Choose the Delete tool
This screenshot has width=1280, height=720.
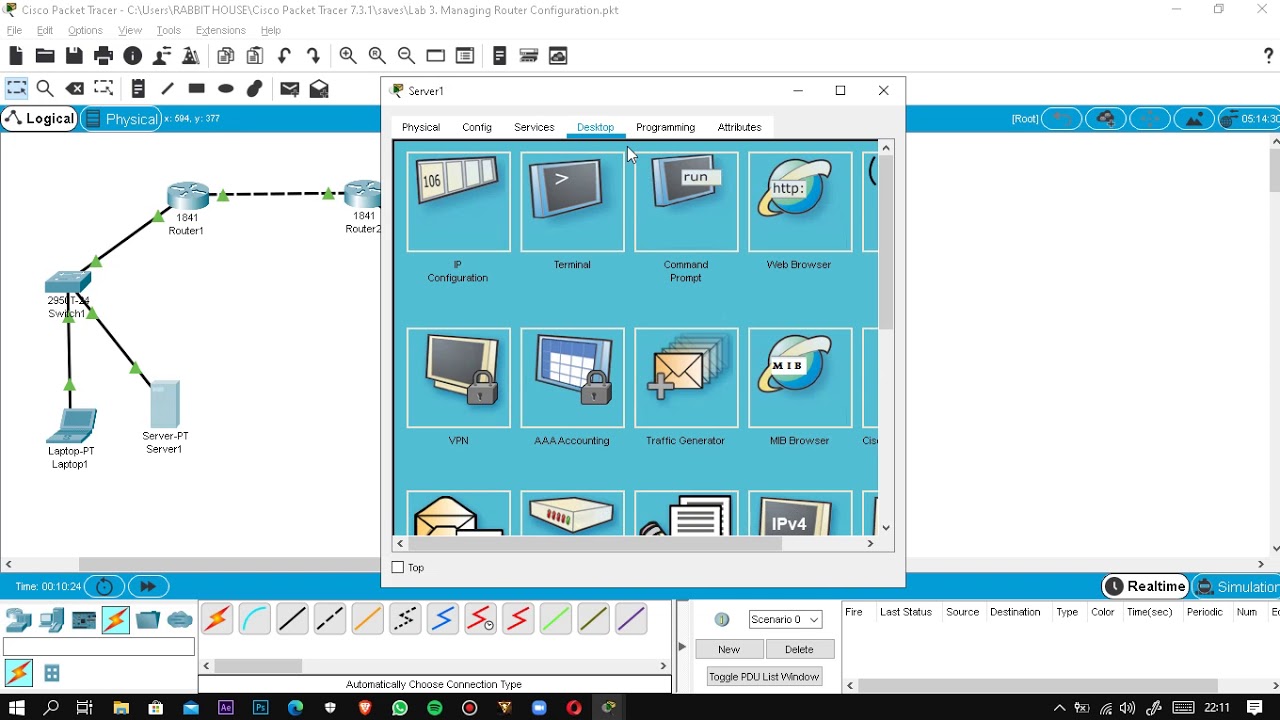point(75,89)
